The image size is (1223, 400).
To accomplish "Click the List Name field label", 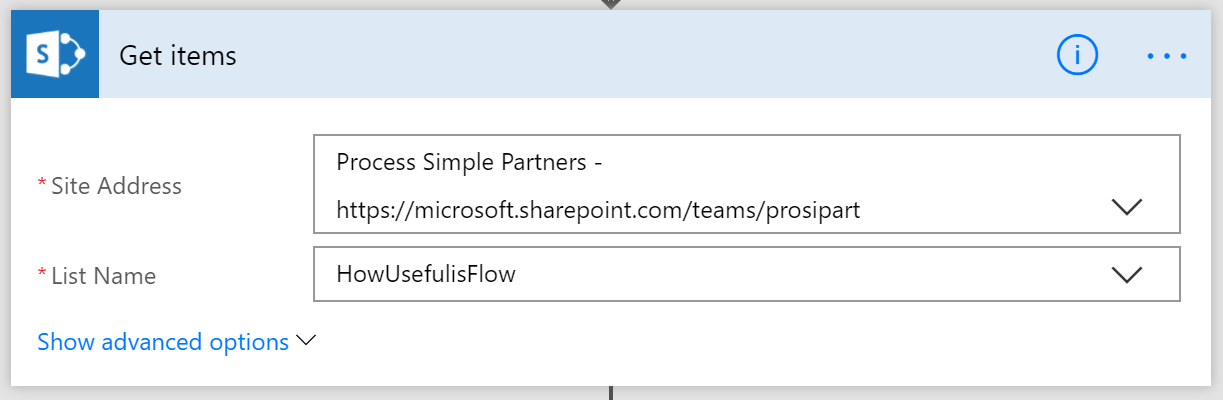I will (x=103, y=275).
